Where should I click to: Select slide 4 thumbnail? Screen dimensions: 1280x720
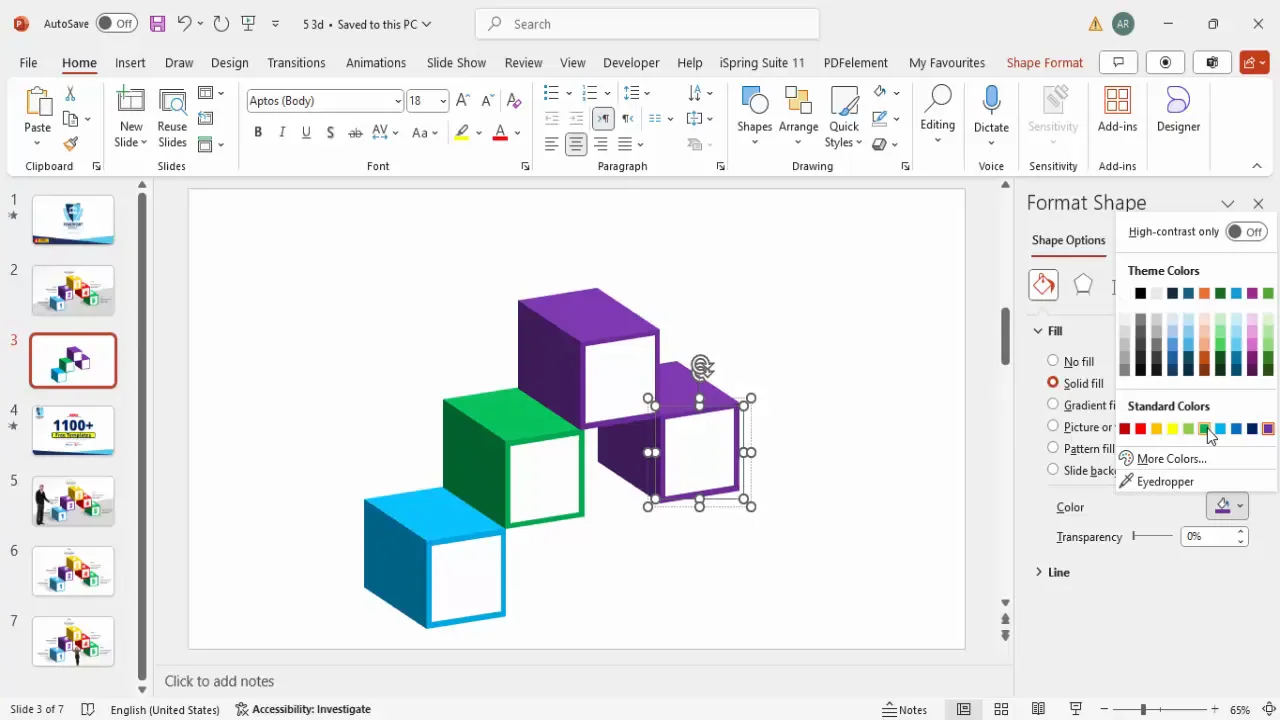tap(73, 431)
